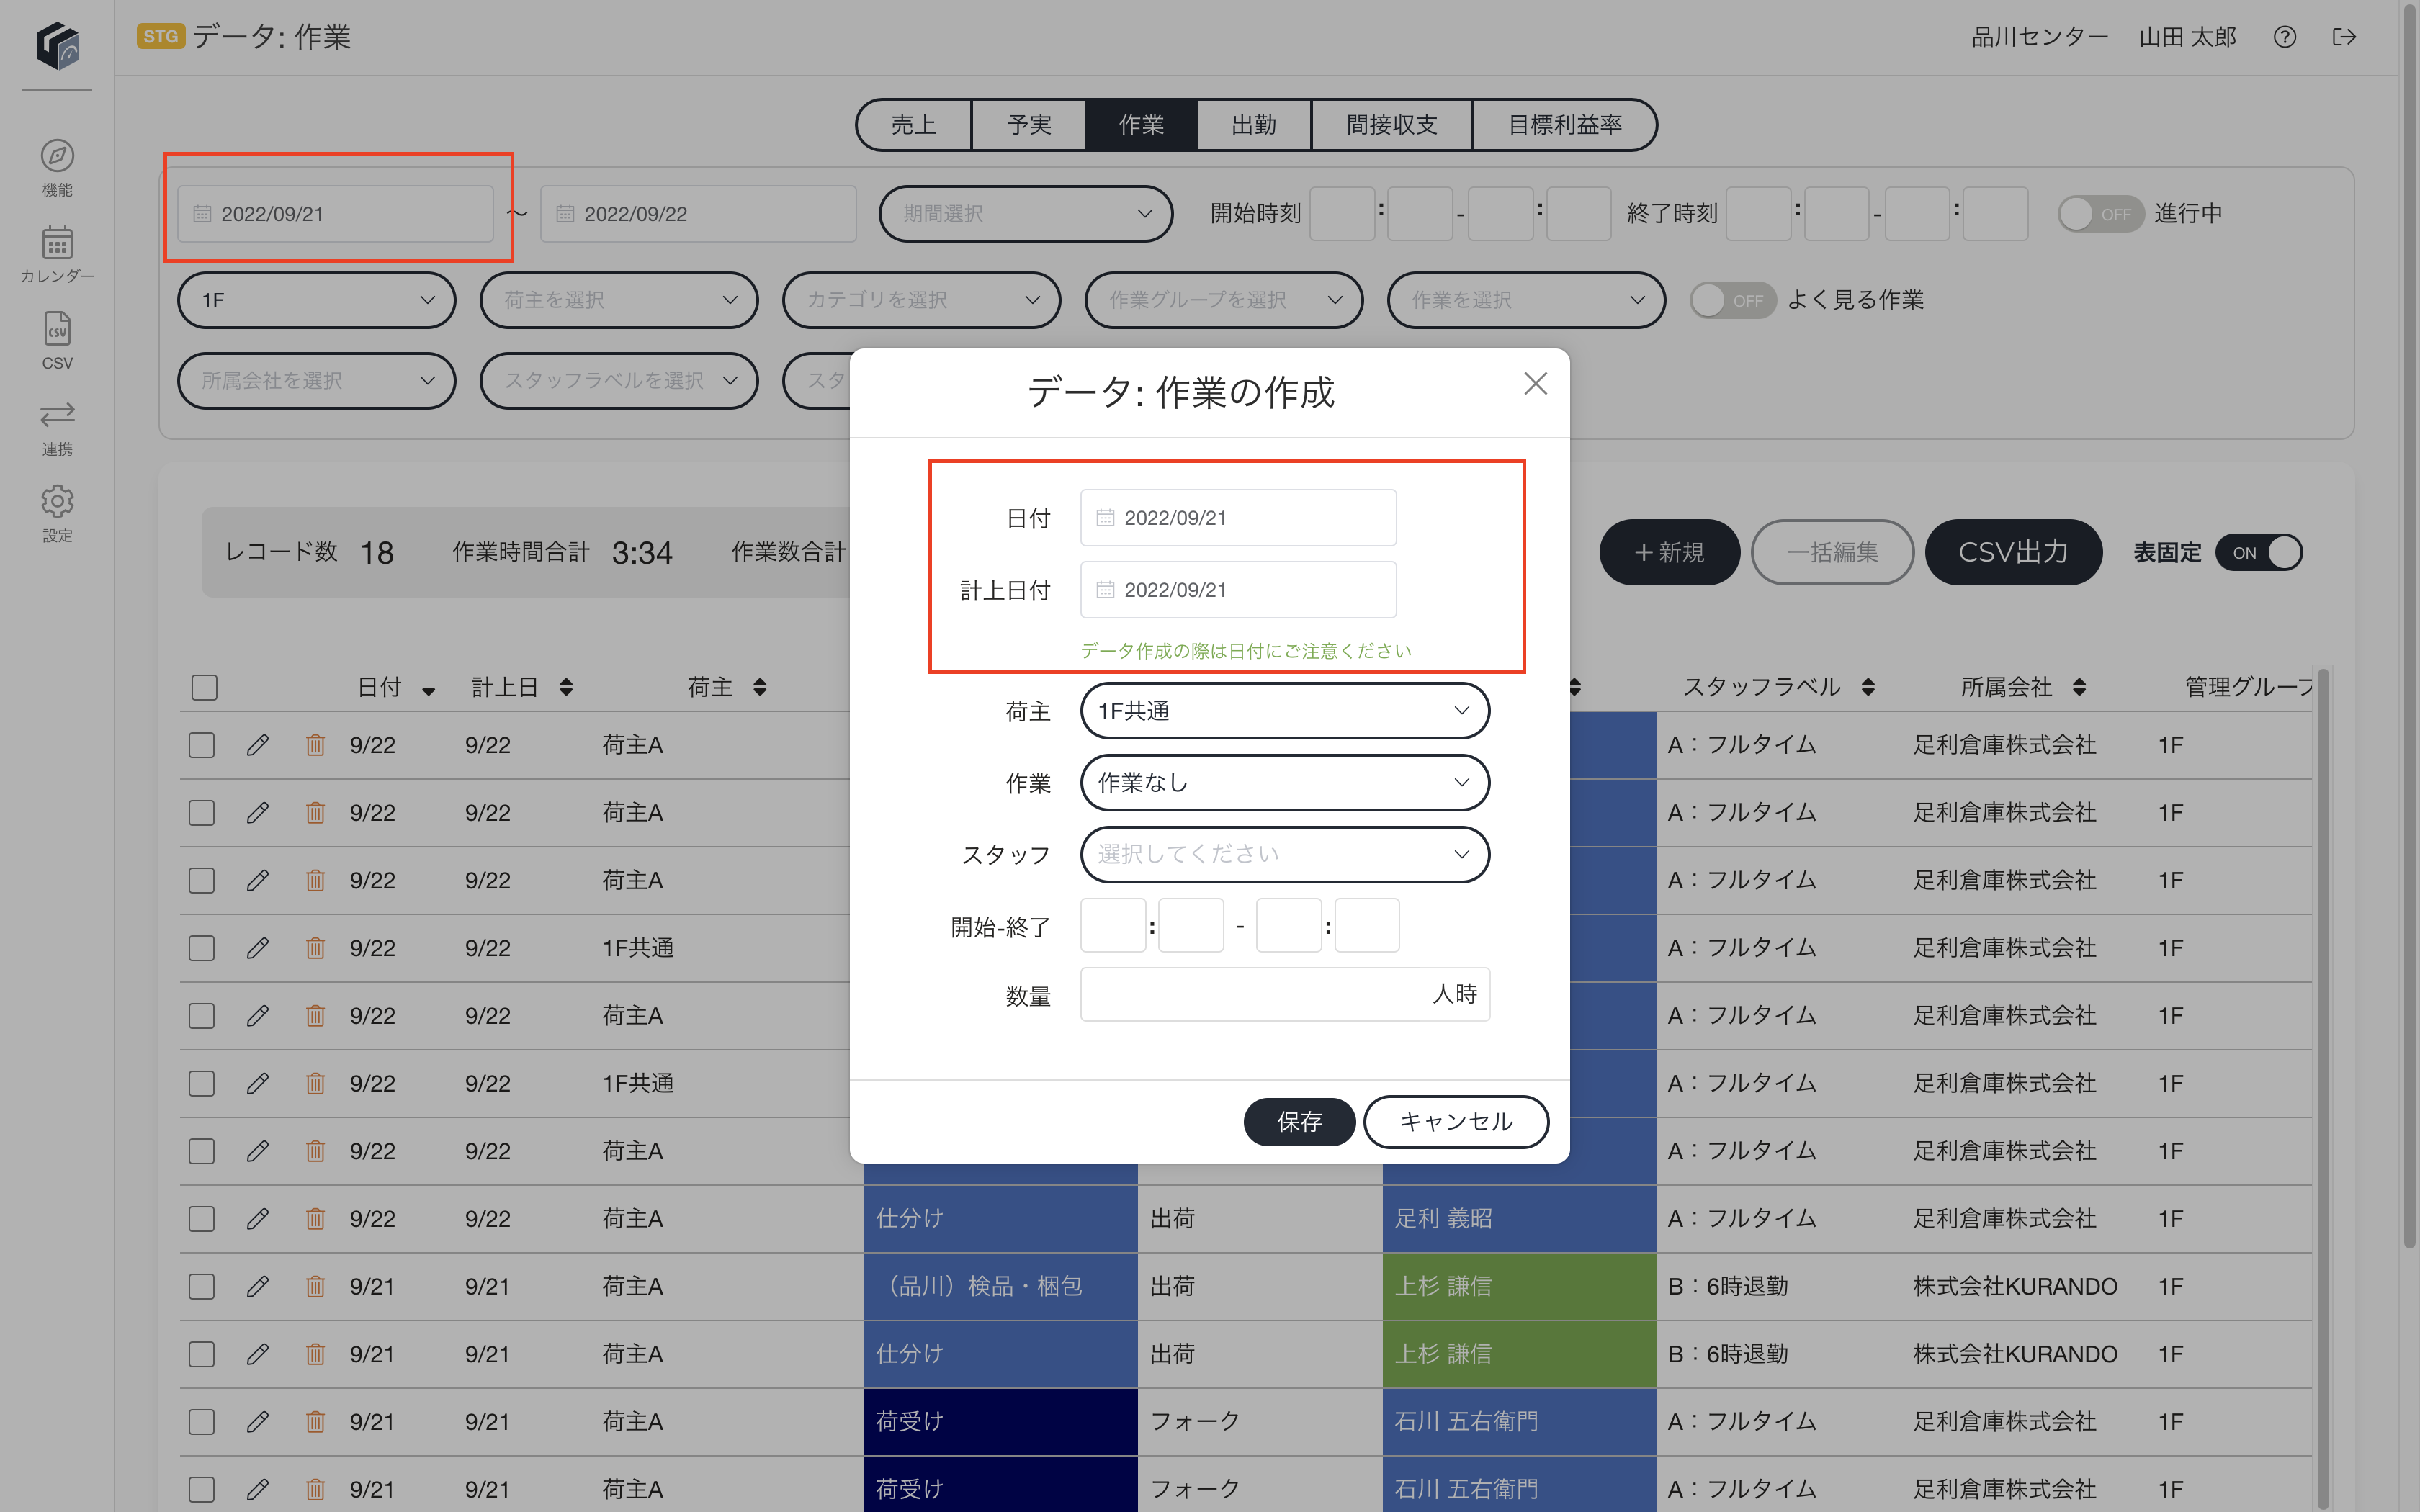
Task: Click the trash icon in first table row
Action: click(315, 745)
